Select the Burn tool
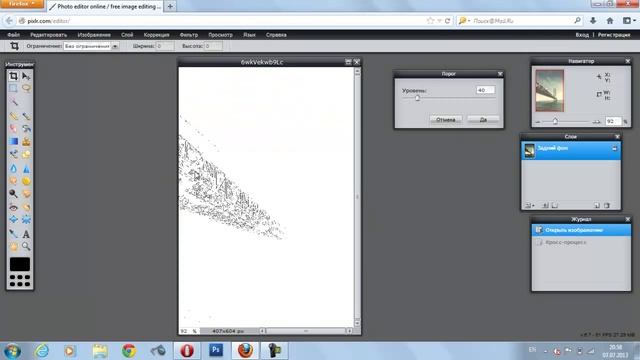Image resolution: width=640 pixels, height=360 pixels. pos(26,193)
